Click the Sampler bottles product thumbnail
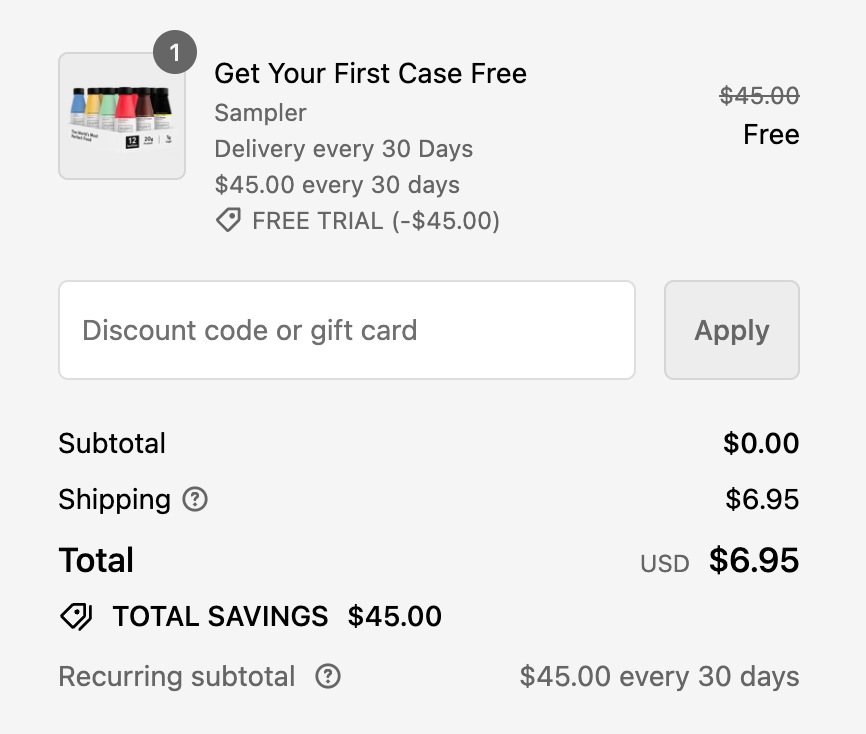 click(x=122, y=116)
